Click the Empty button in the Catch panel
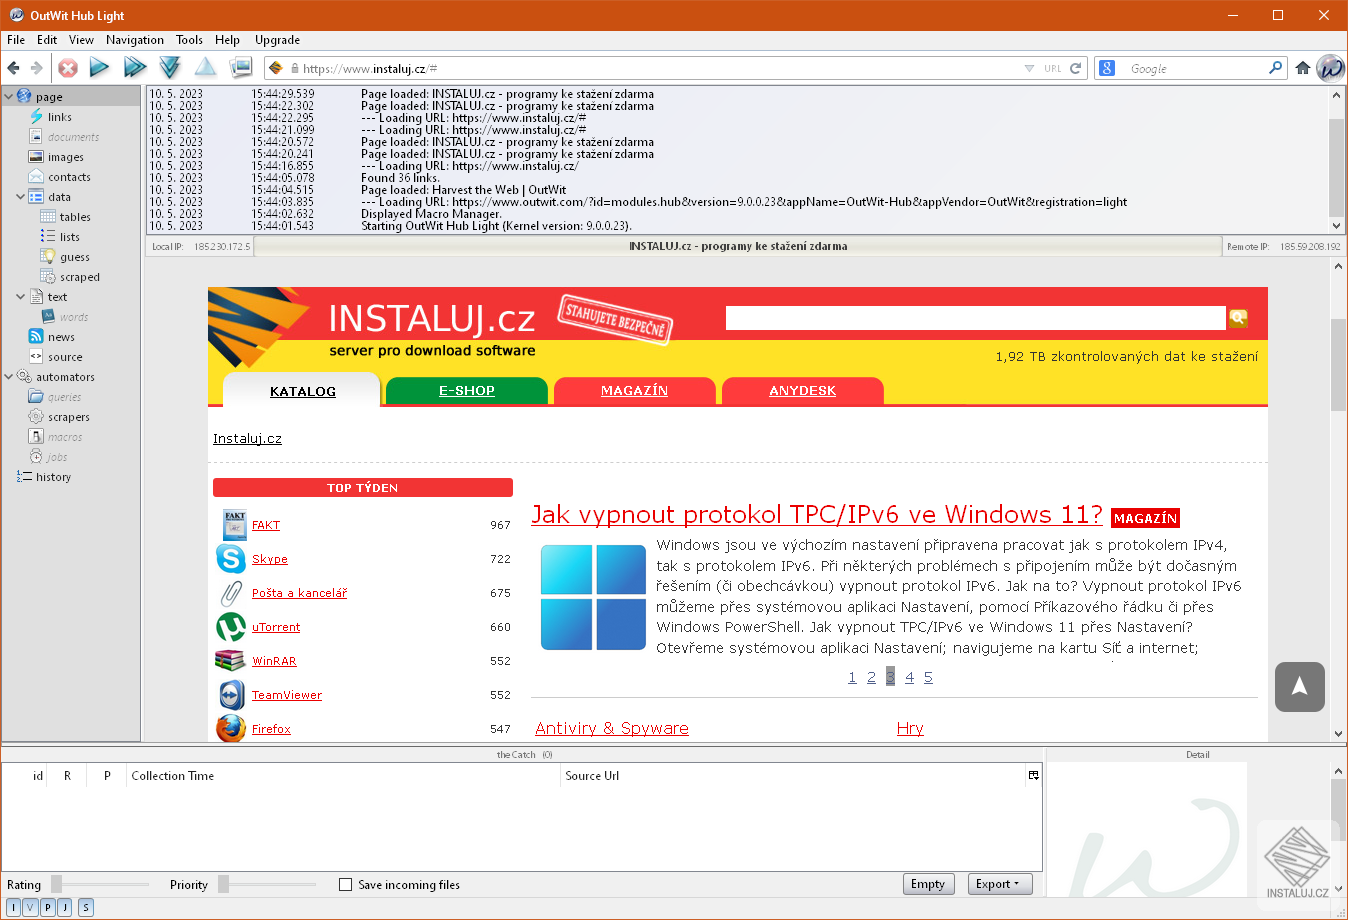Screen dimensions: 1348x920 coord(928,884)
